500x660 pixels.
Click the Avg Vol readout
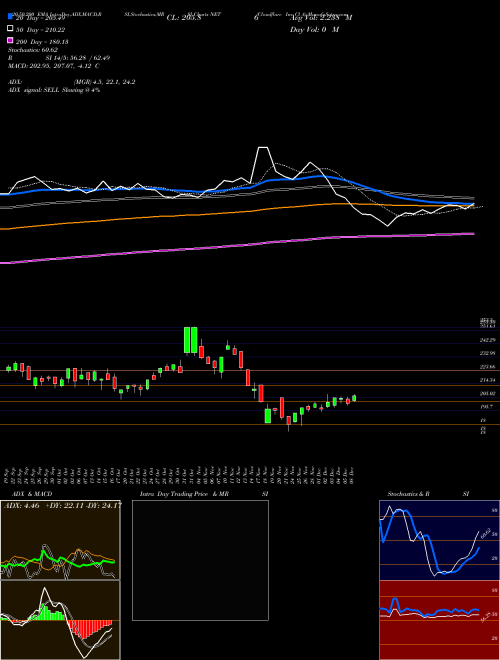click(x=321, y=18)
